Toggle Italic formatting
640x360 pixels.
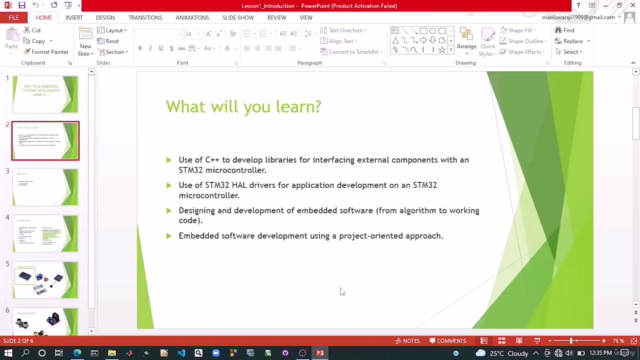(x=150, y=49)
